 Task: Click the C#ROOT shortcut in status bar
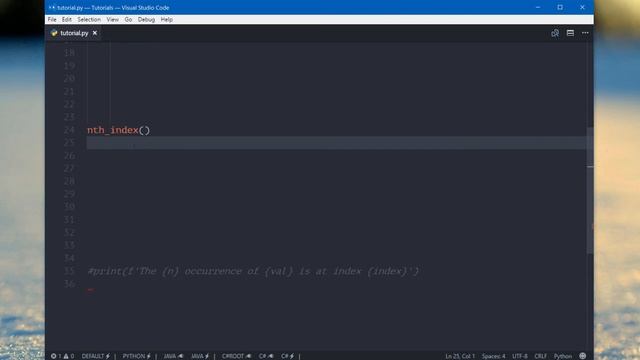coord(236,356)
